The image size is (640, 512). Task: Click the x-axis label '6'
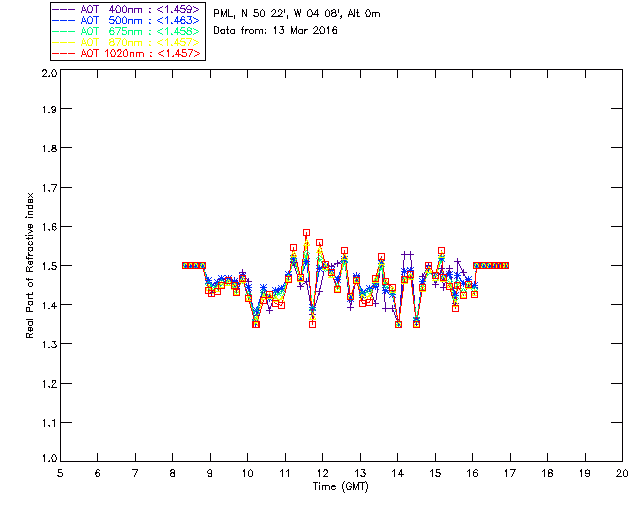pos(98,473)
